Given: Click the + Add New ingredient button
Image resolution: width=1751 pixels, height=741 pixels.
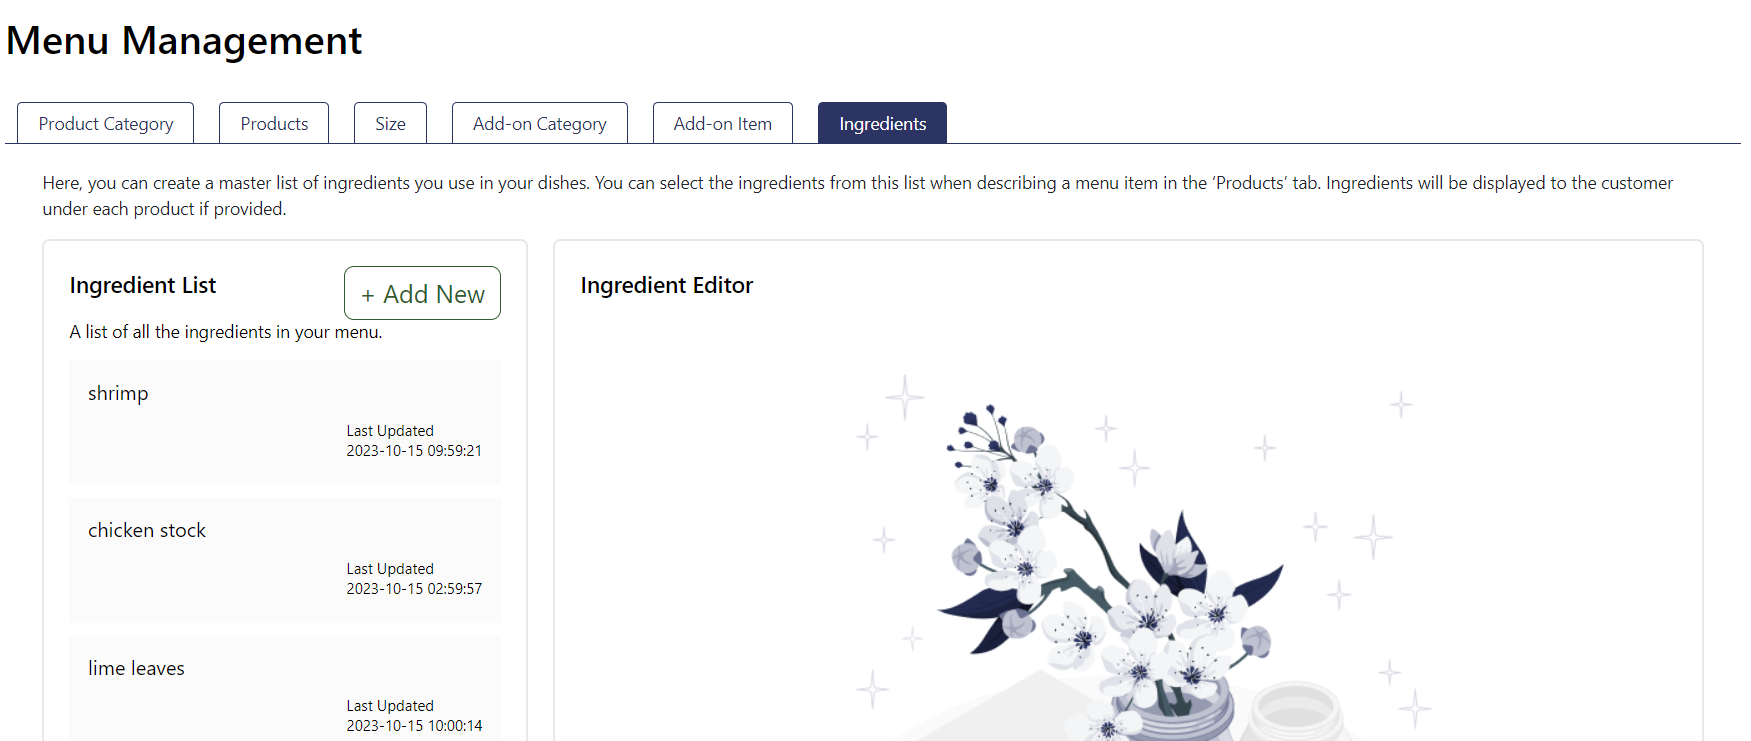Looking at the screenshot, I should coord(422,293).
